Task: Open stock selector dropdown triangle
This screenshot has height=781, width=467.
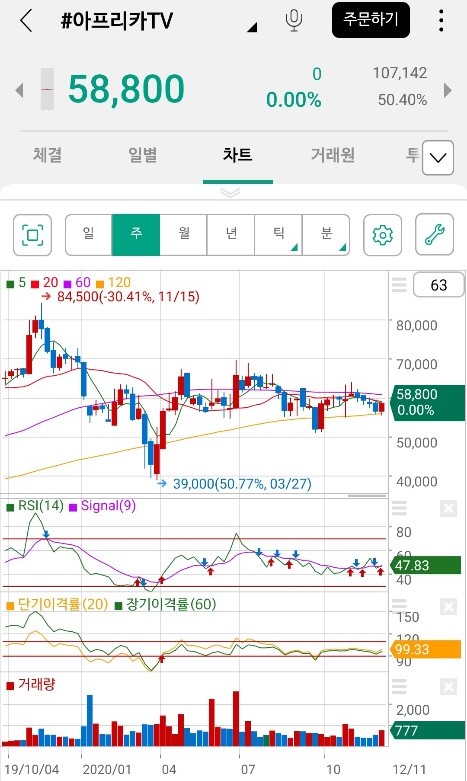Action: (252, 27)
